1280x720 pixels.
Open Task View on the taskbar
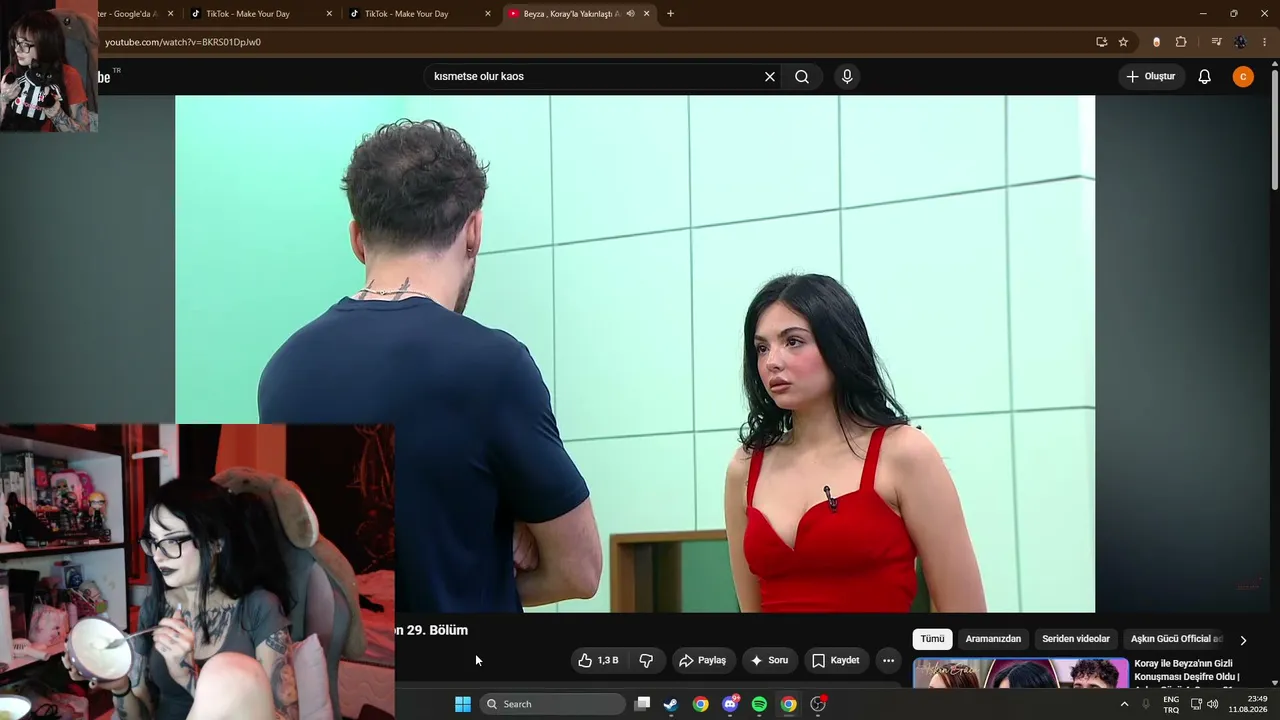point(643,704)
